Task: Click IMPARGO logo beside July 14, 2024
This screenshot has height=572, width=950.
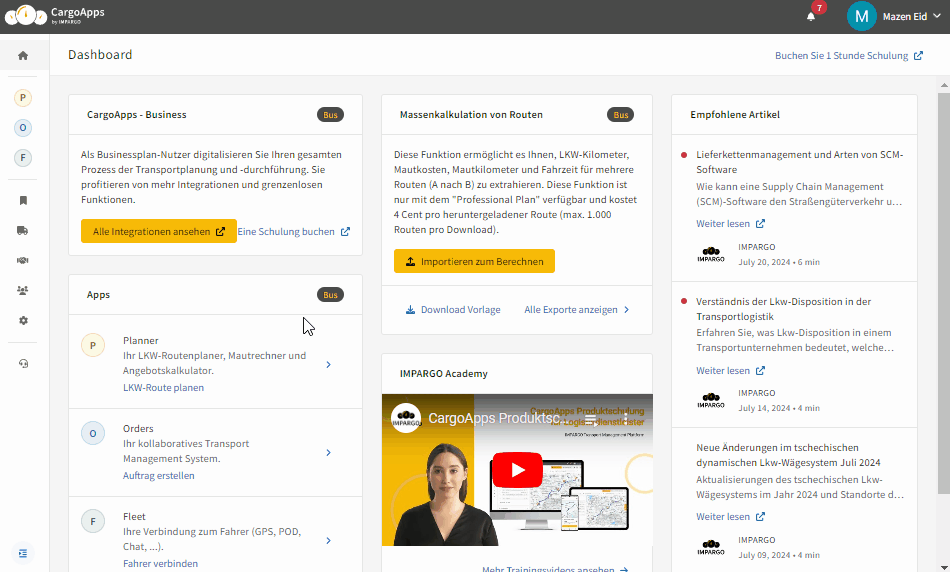Action: pyautogui.click(x=711, y=401)
